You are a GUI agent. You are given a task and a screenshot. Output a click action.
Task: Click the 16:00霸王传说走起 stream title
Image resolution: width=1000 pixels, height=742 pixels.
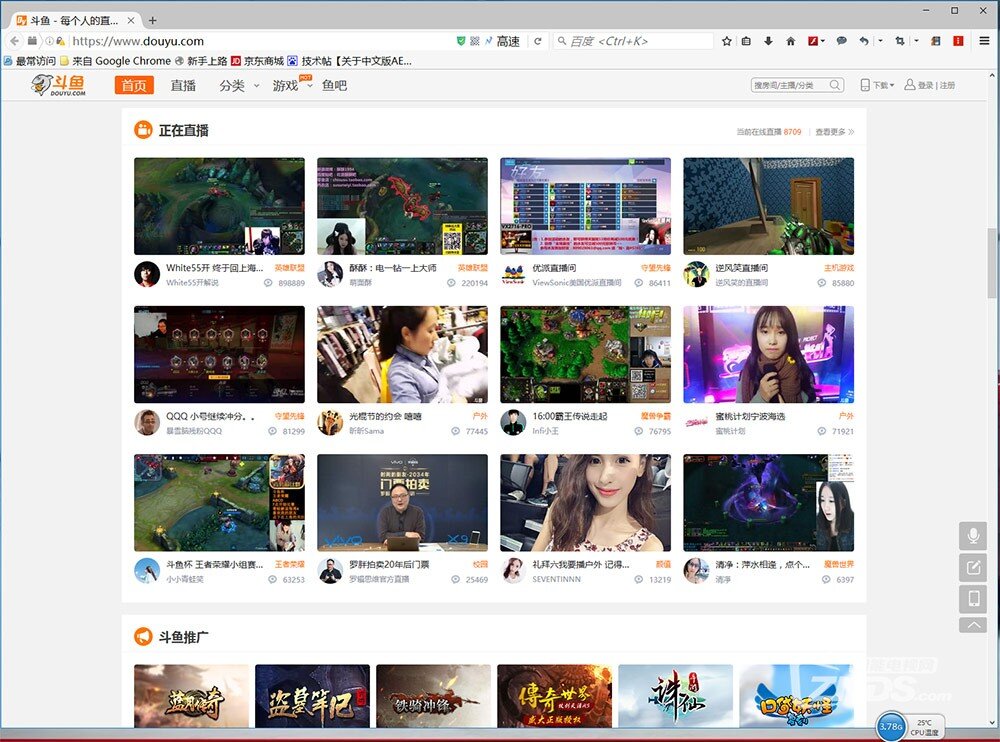570,416
